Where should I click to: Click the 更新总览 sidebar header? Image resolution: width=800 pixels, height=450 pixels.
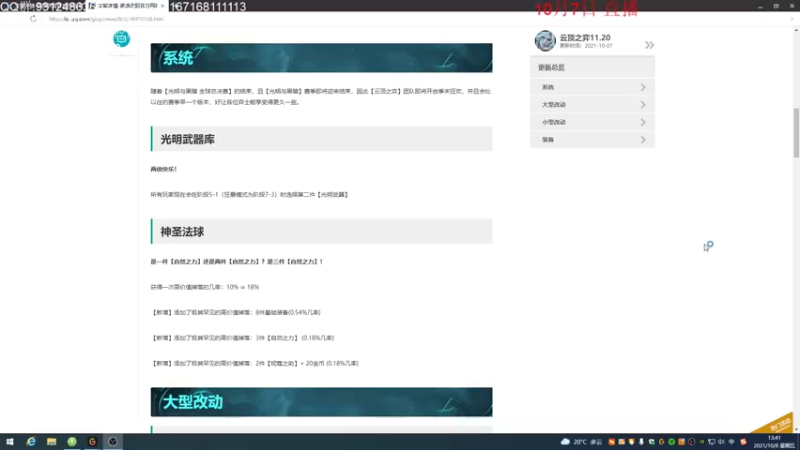(x=592, y=67)
